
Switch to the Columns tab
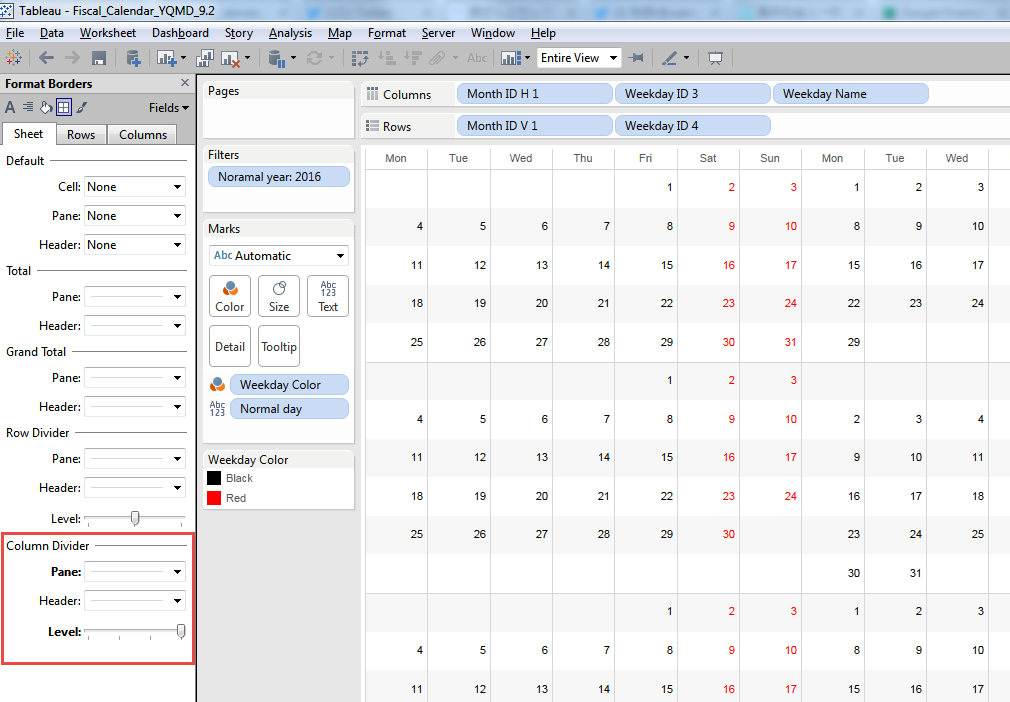coord(143,135)
